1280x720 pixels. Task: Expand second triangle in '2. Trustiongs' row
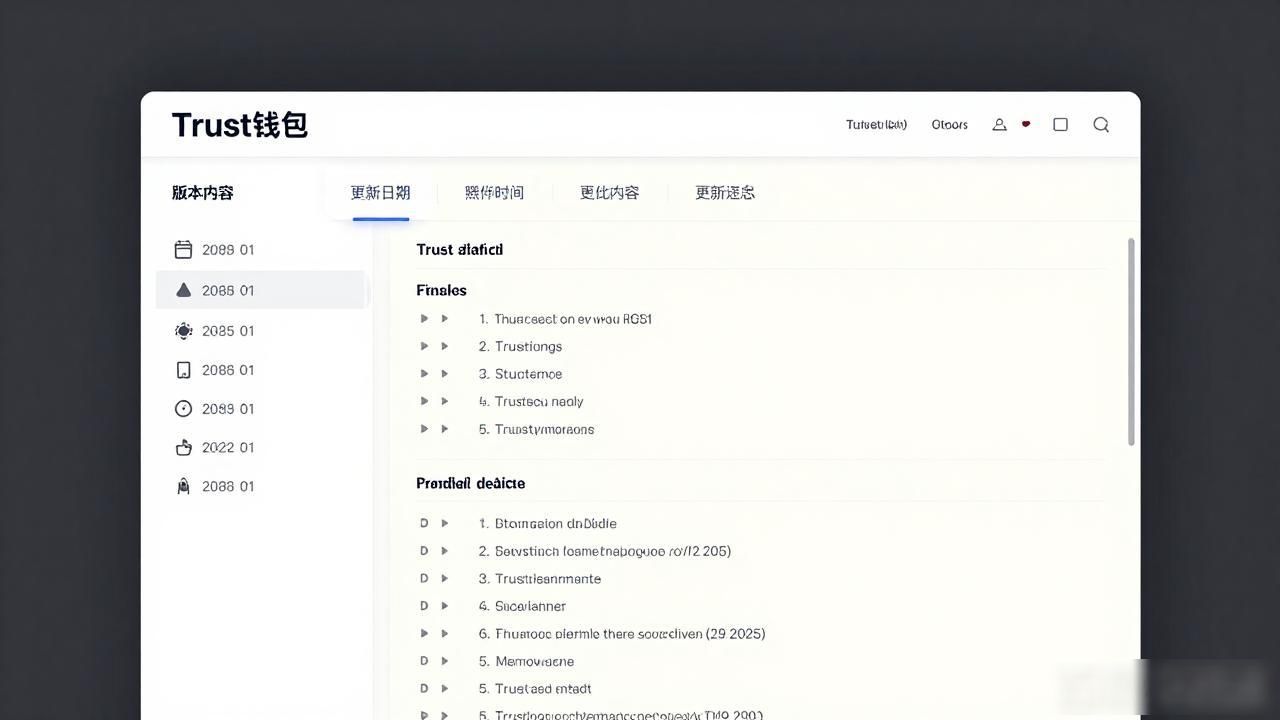pos(445,346)
